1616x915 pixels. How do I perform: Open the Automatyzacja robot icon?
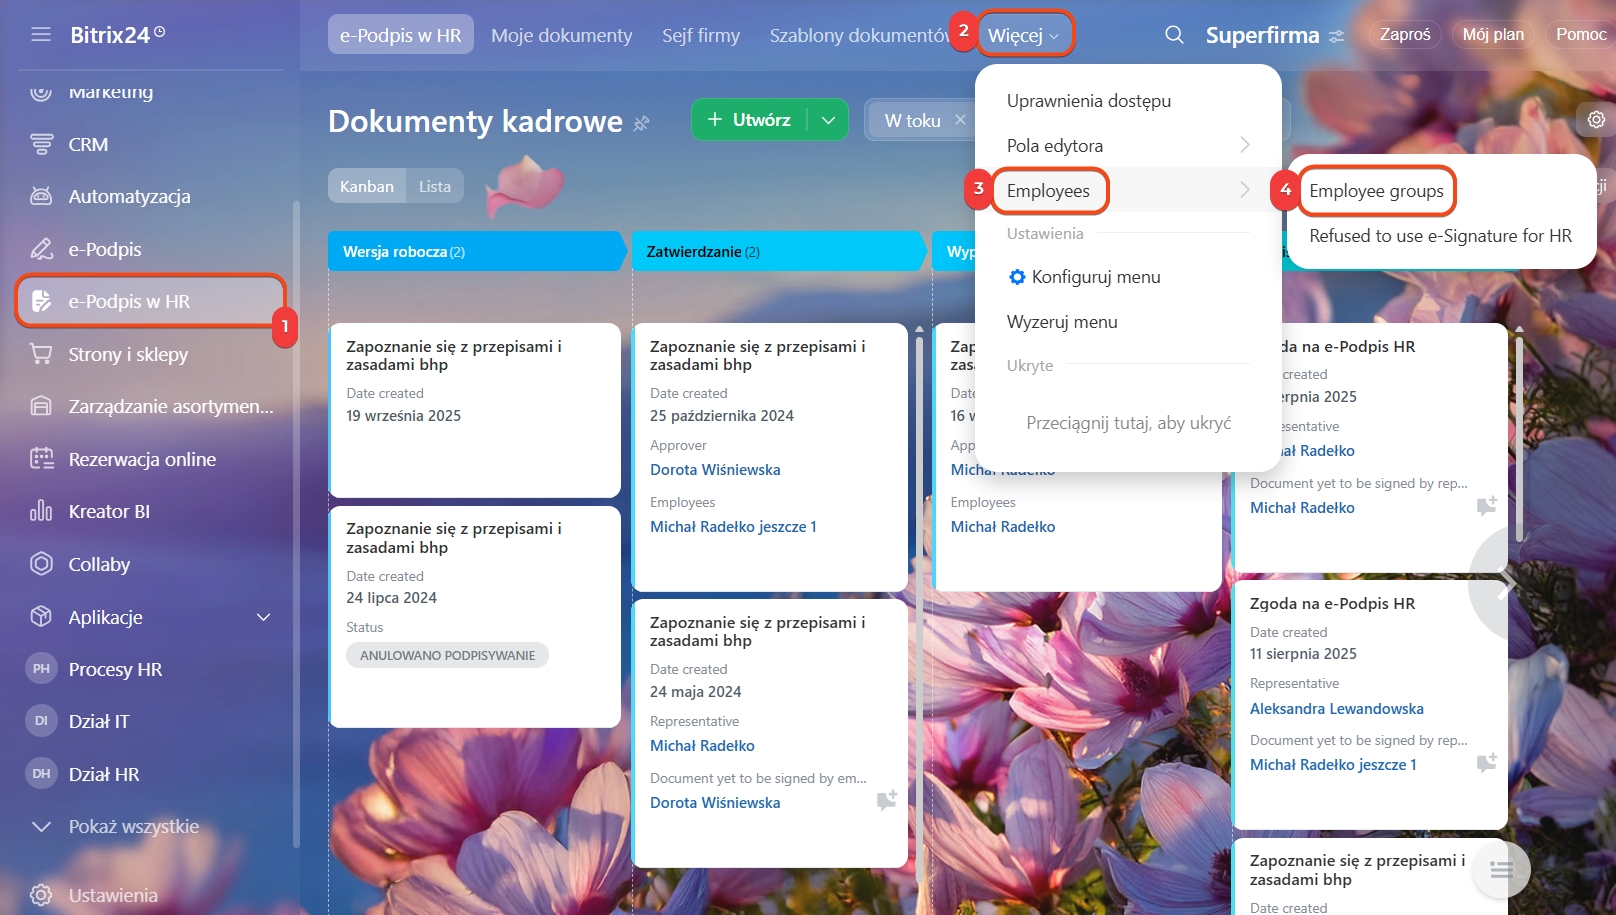point(41,196)
